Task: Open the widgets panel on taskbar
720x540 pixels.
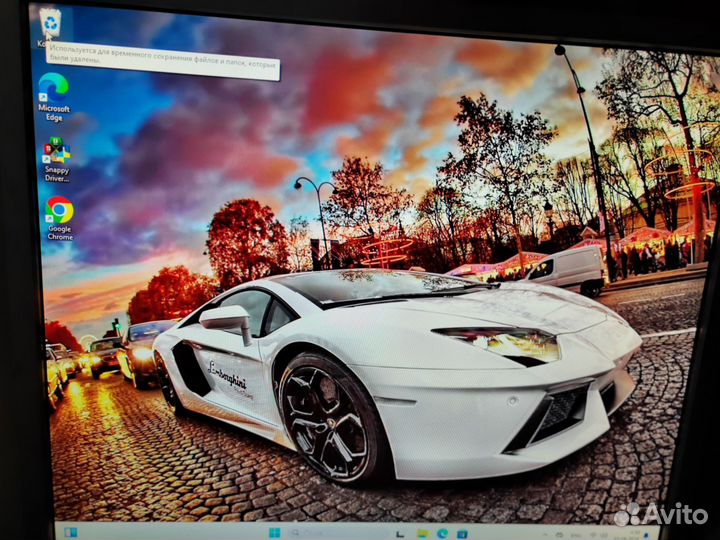Action: click(70, 532)
